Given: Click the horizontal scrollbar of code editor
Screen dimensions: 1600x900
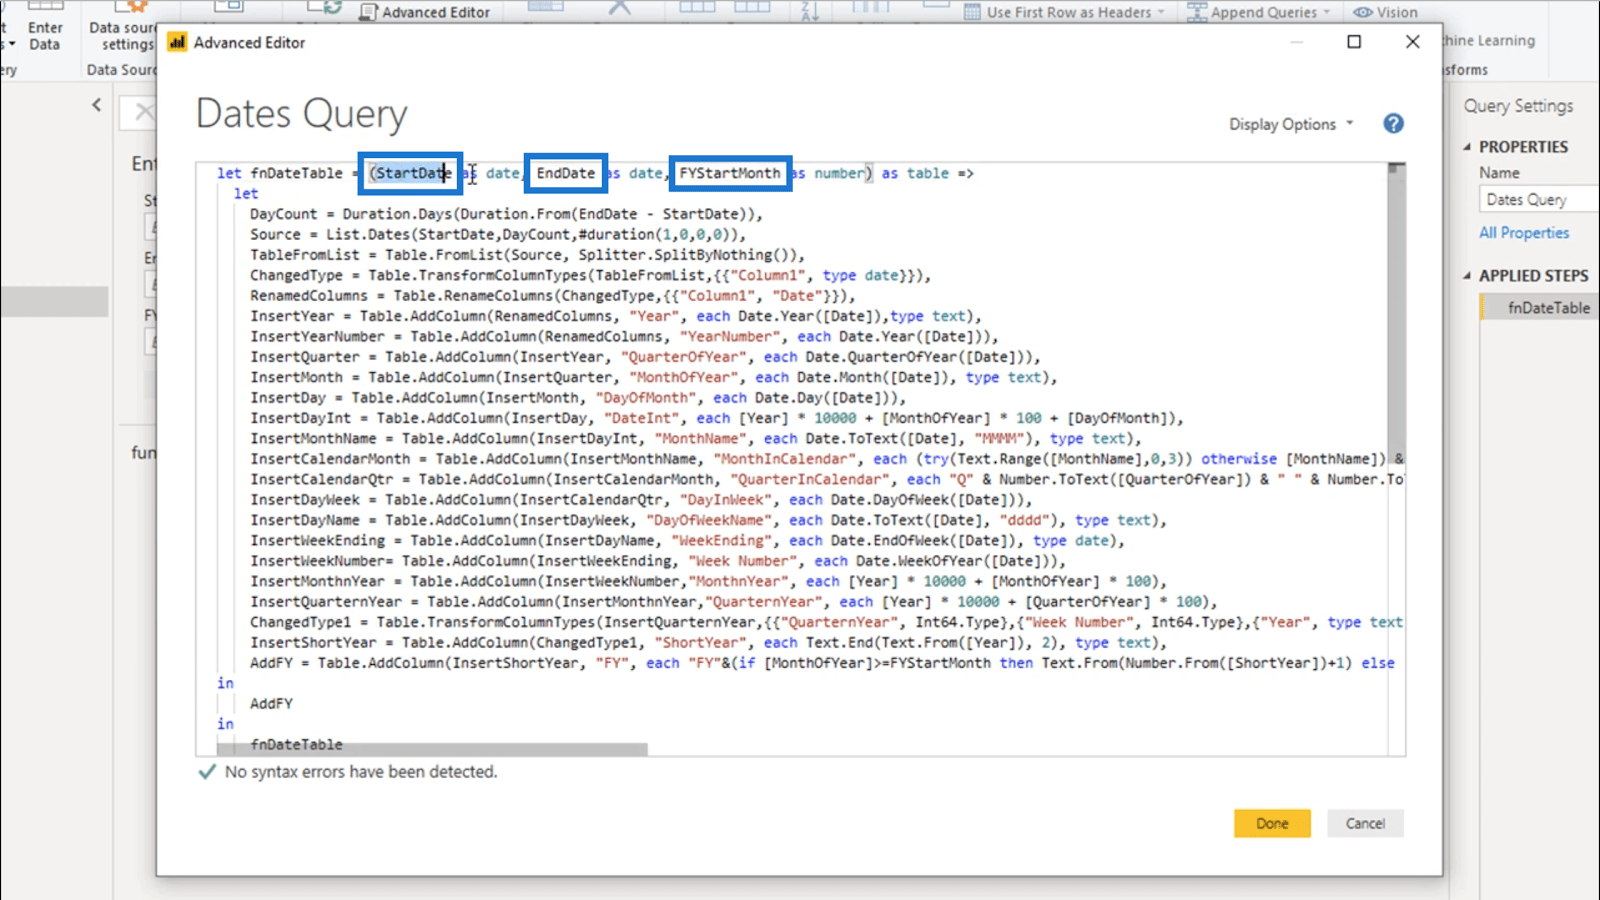Looking at the screenshot, I should coord(432,748).
